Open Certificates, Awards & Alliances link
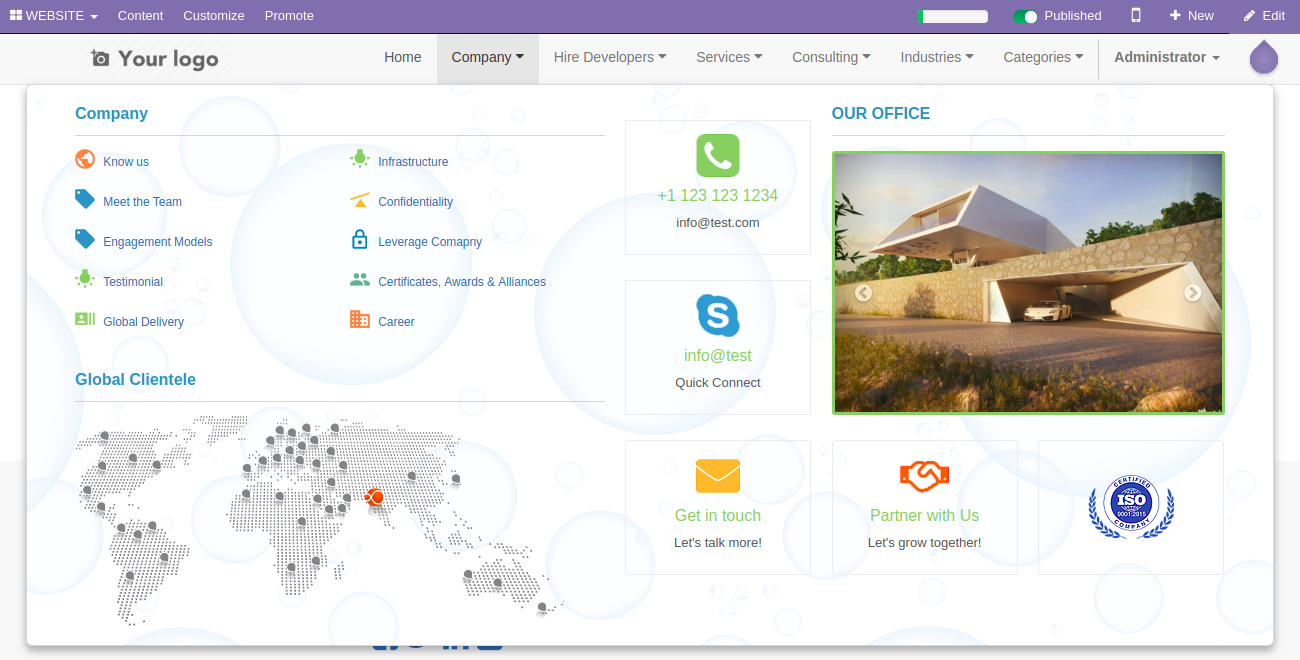Screen dimensions: 1300x660 click(x=462, y=281)
